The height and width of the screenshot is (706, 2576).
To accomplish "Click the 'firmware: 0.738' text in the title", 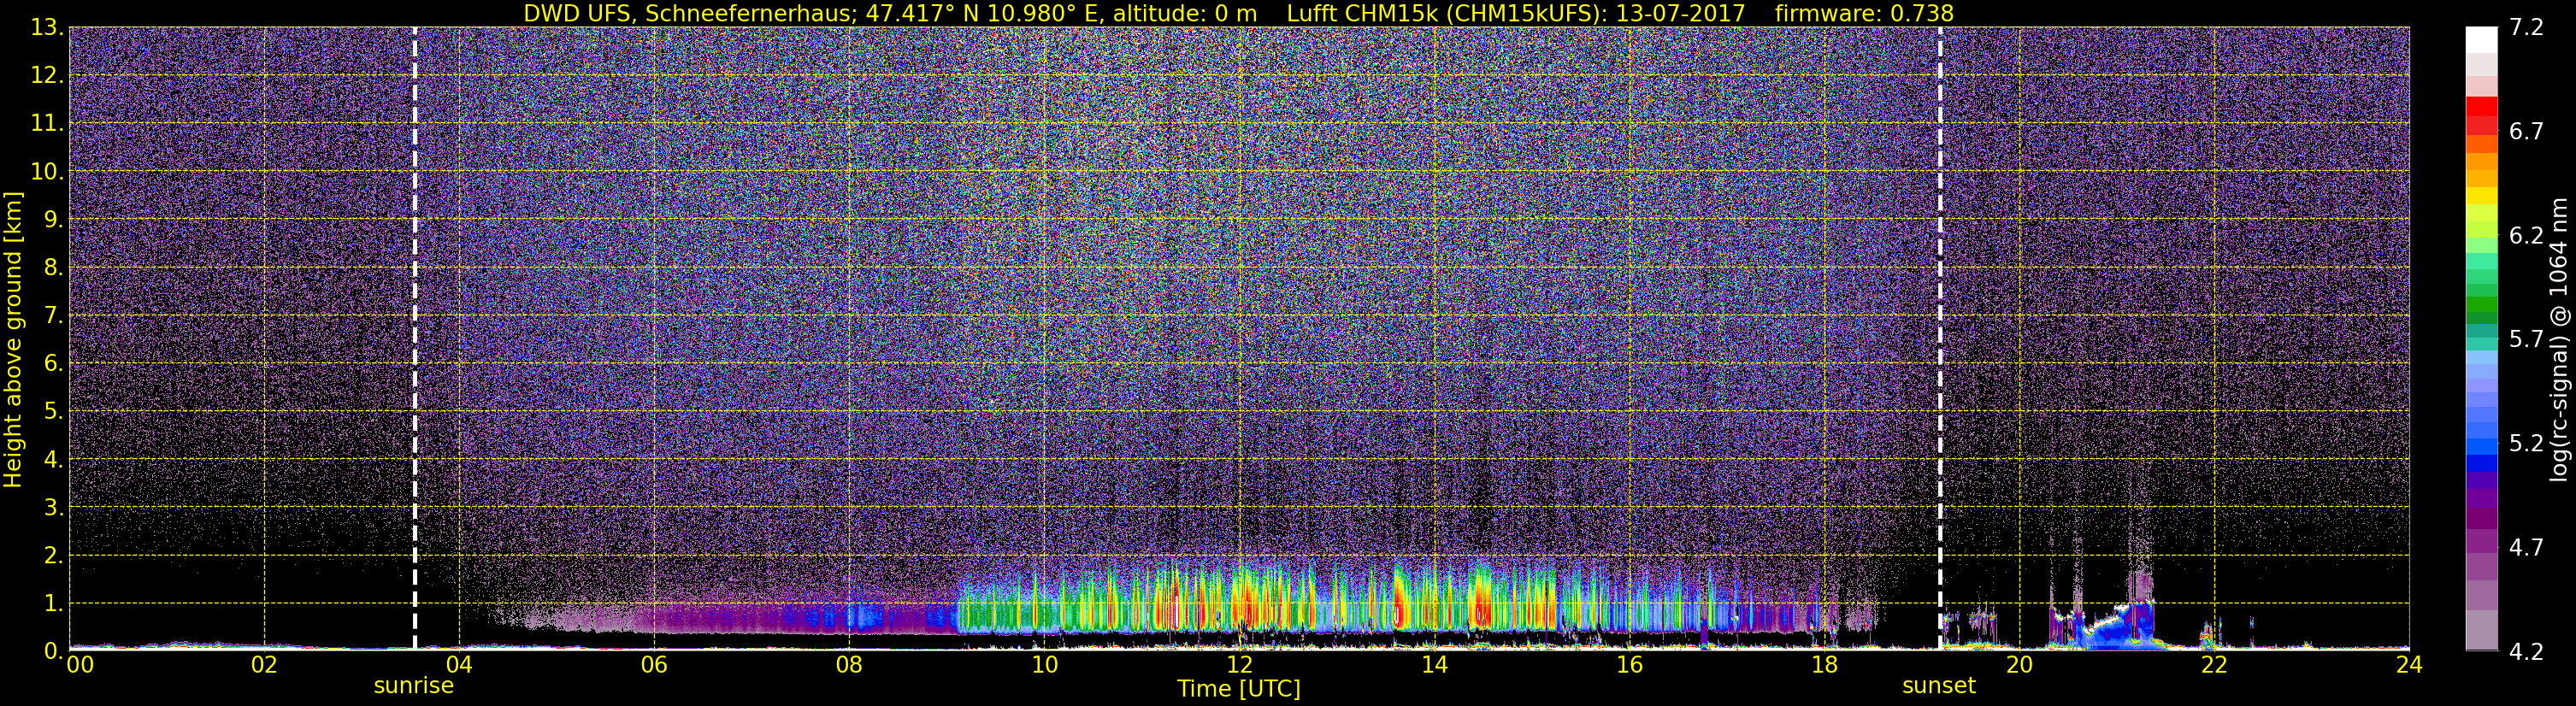I will (x=1864, y=13).
